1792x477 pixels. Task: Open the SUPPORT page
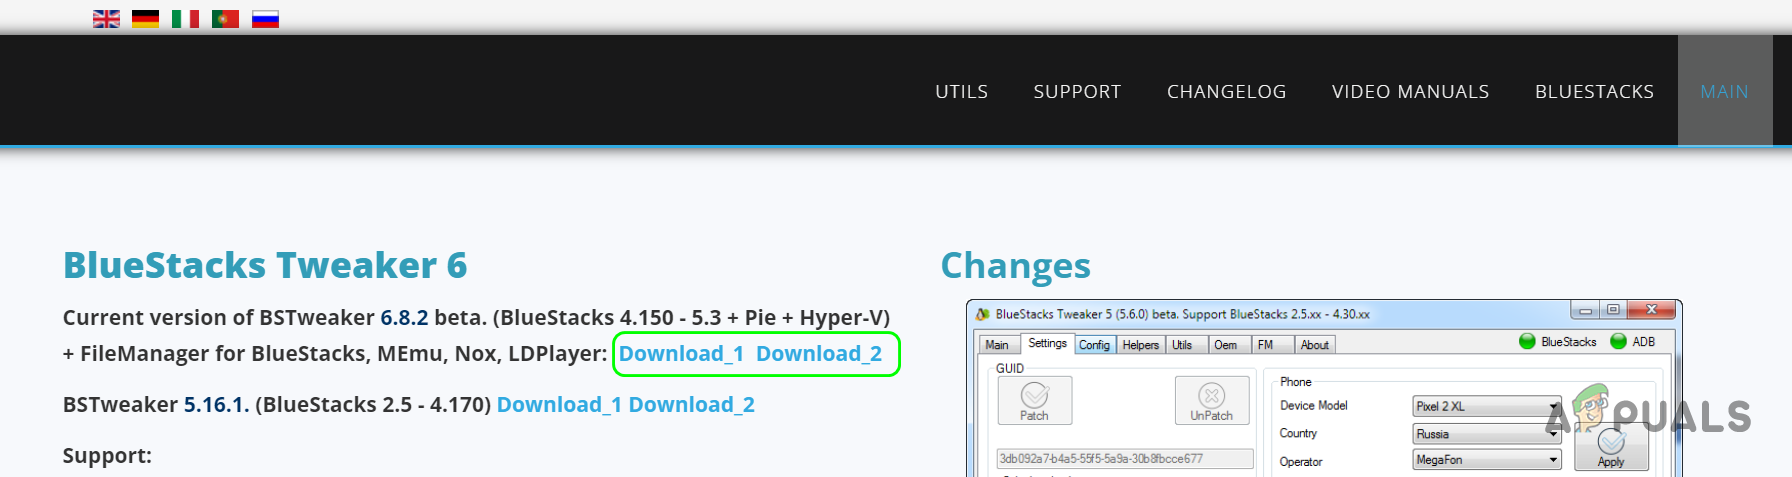point(1077,91)
